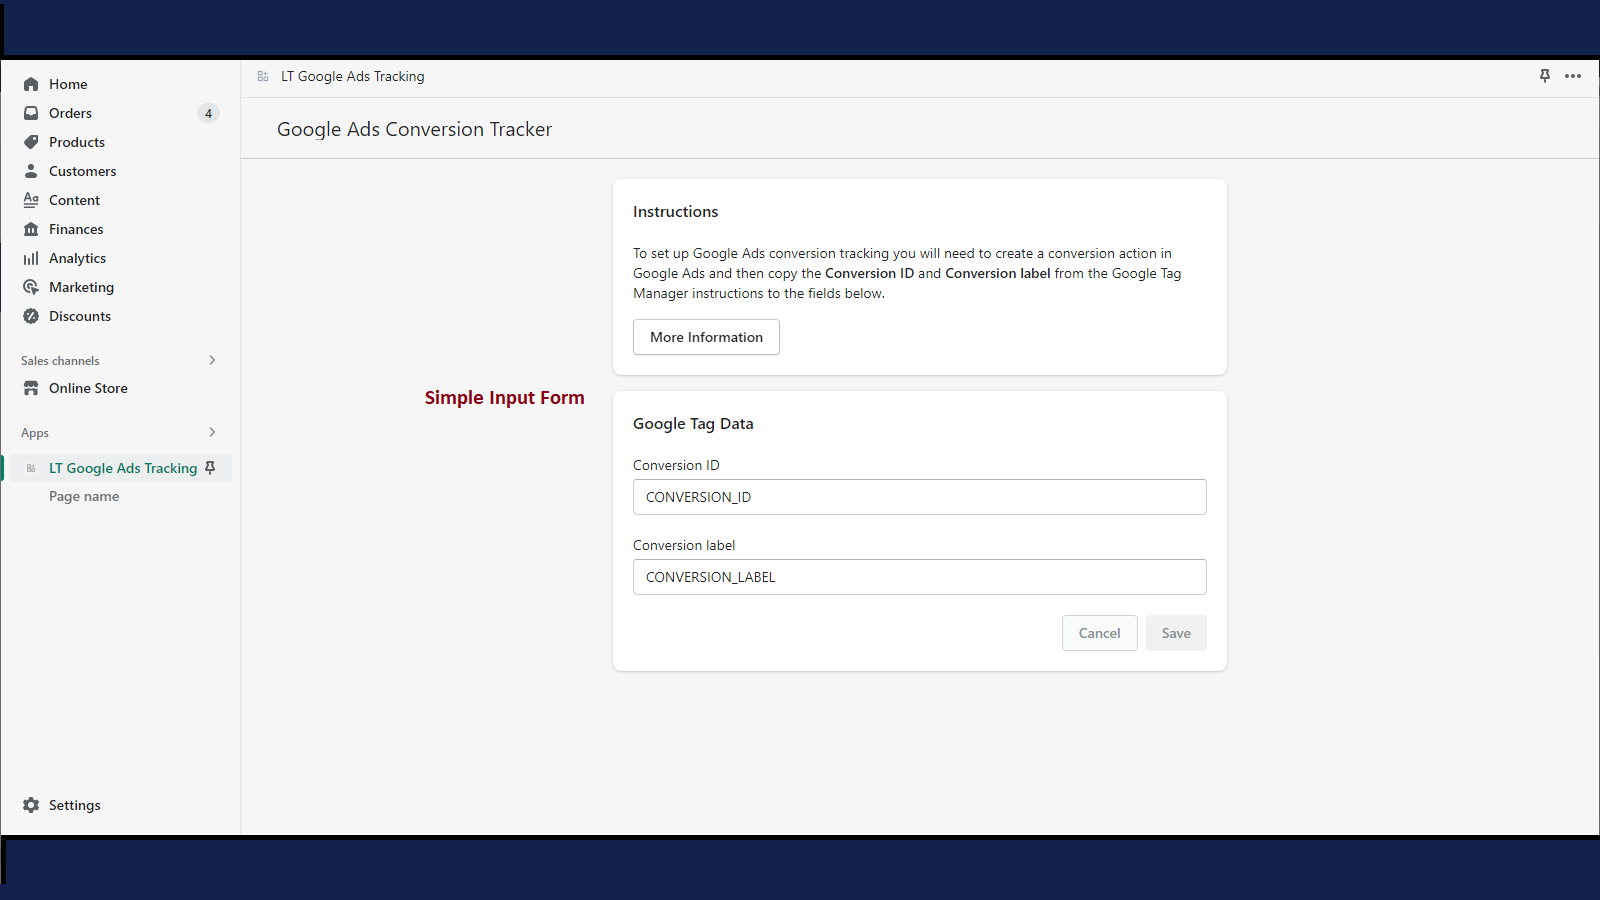Click the Content icon in the sidebar

coord(31,200)
